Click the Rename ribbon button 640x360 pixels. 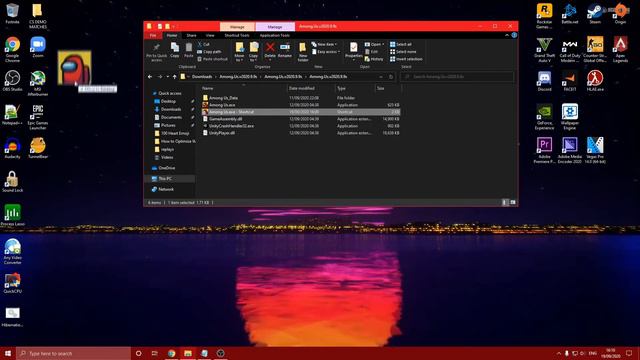point(285,50)
